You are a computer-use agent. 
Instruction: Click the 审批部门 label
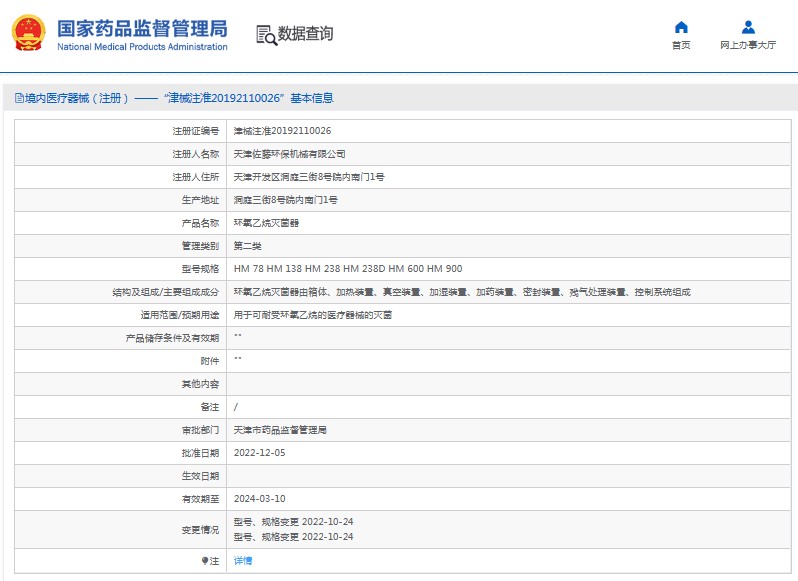(x=201, y=430)
